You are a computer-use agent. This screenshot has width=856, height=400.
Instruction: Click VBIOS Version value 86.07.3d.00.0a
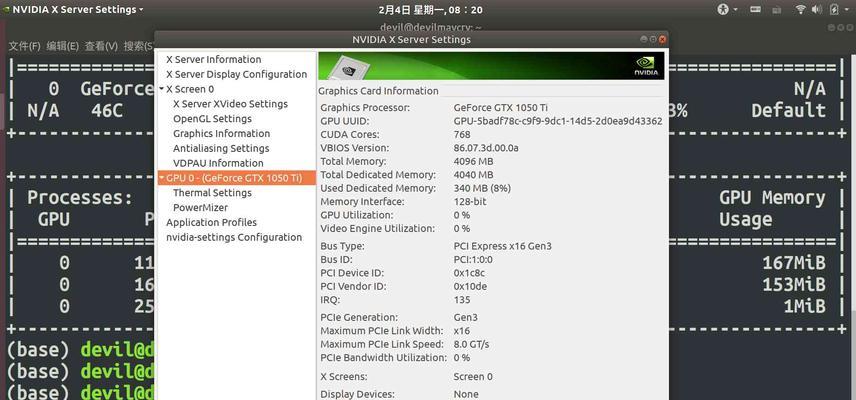coord(486,148)
